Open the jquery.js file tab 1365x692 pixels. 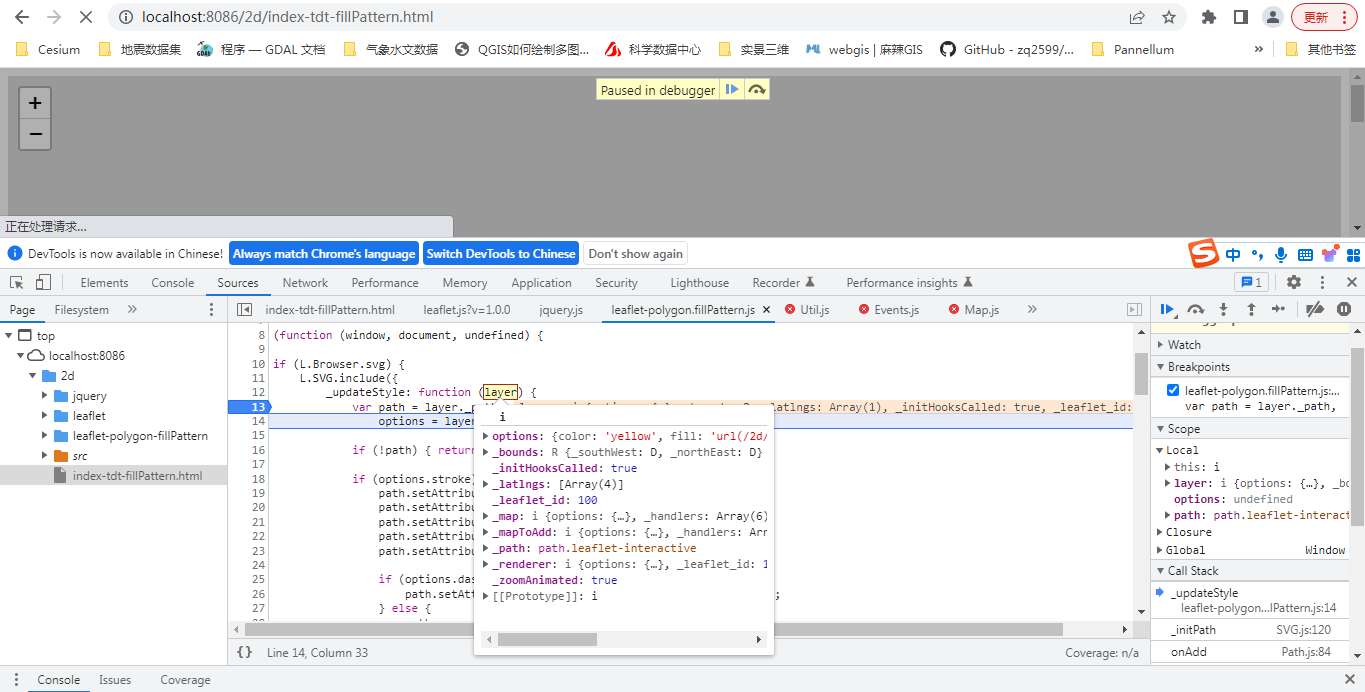click(561, 310)
